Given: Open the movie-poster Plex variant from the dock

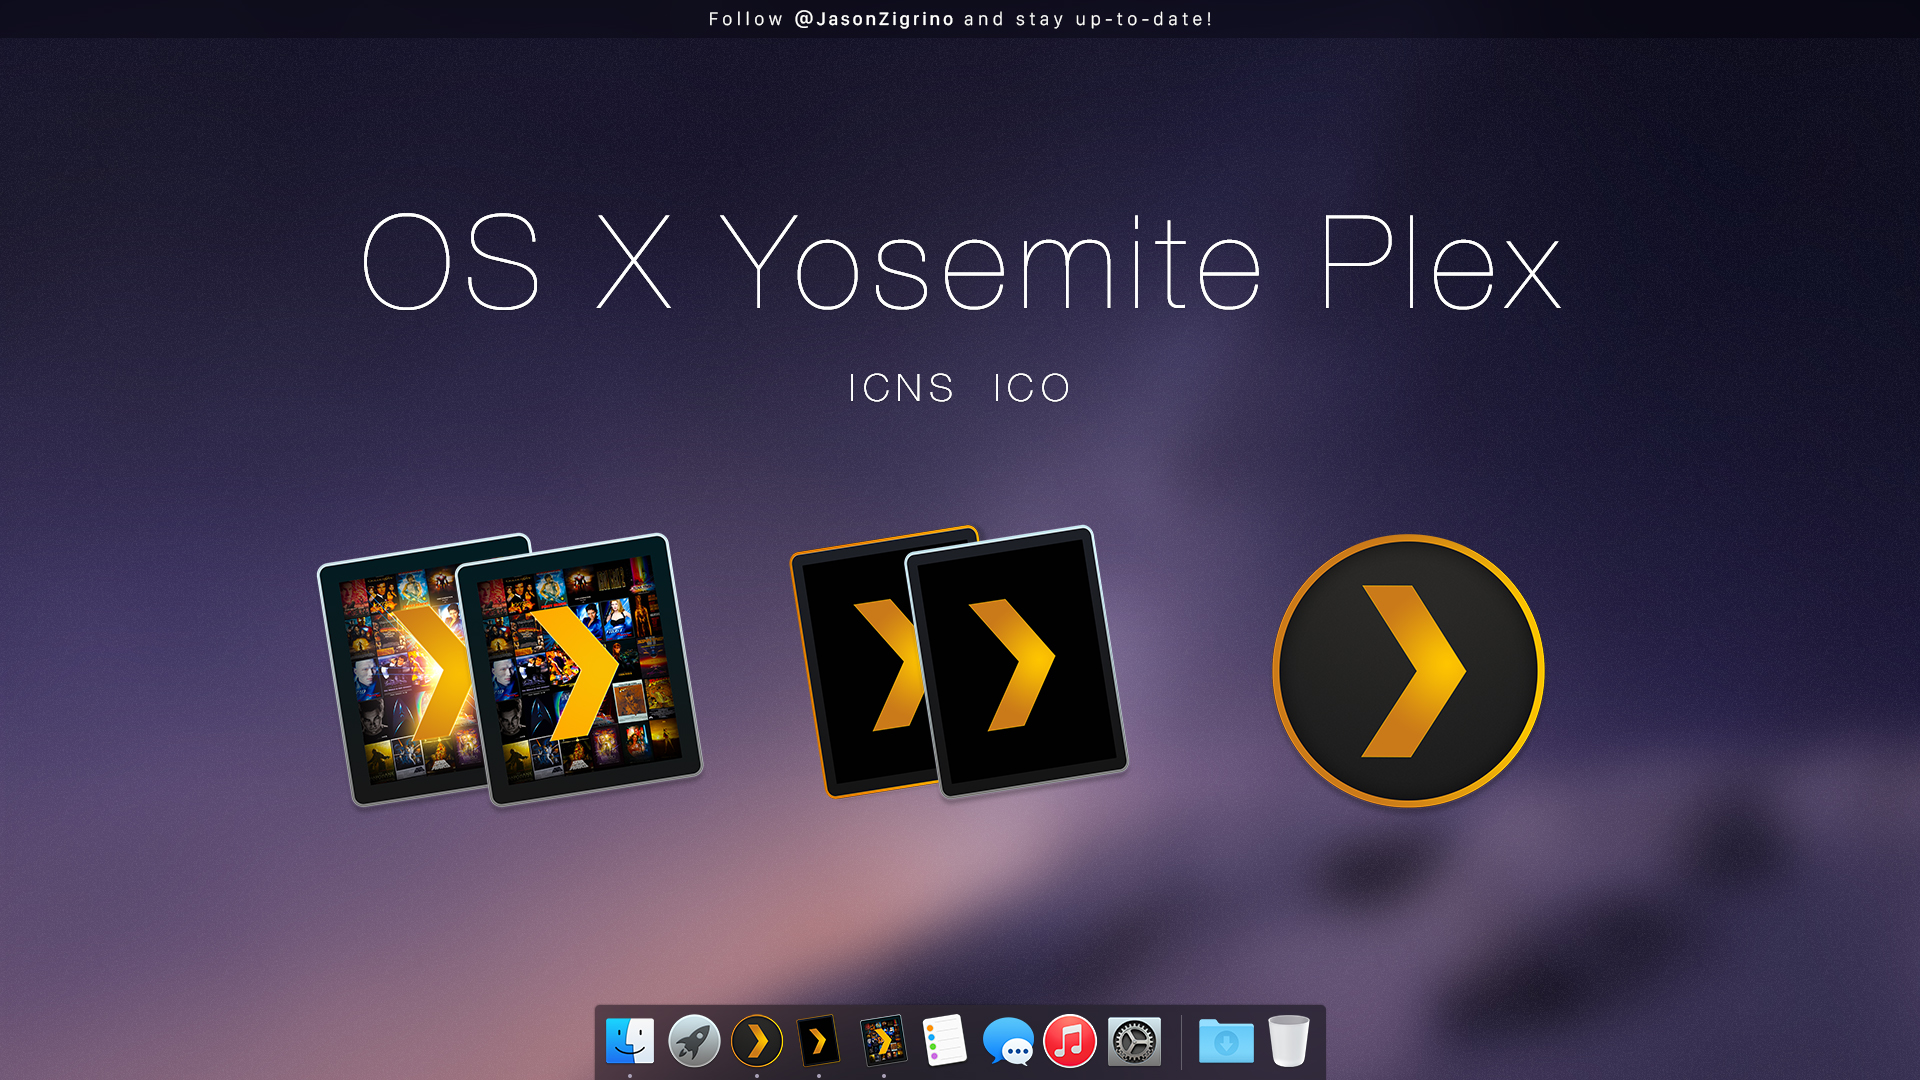Looking at the screenshot, I should click(884, 1040).
